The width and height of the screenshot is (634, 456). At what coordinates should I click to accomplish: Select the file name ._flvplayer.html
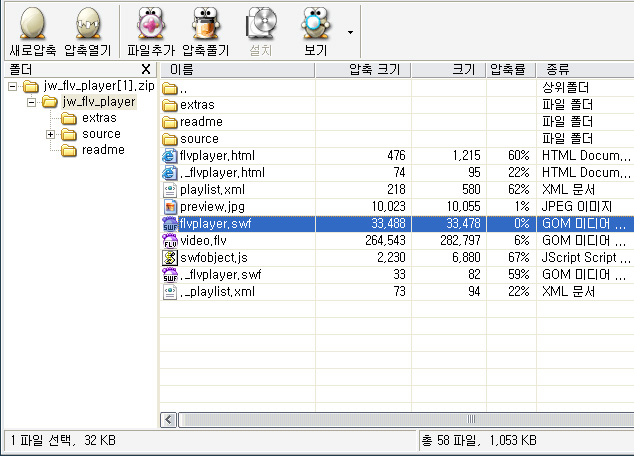point(222,173)
